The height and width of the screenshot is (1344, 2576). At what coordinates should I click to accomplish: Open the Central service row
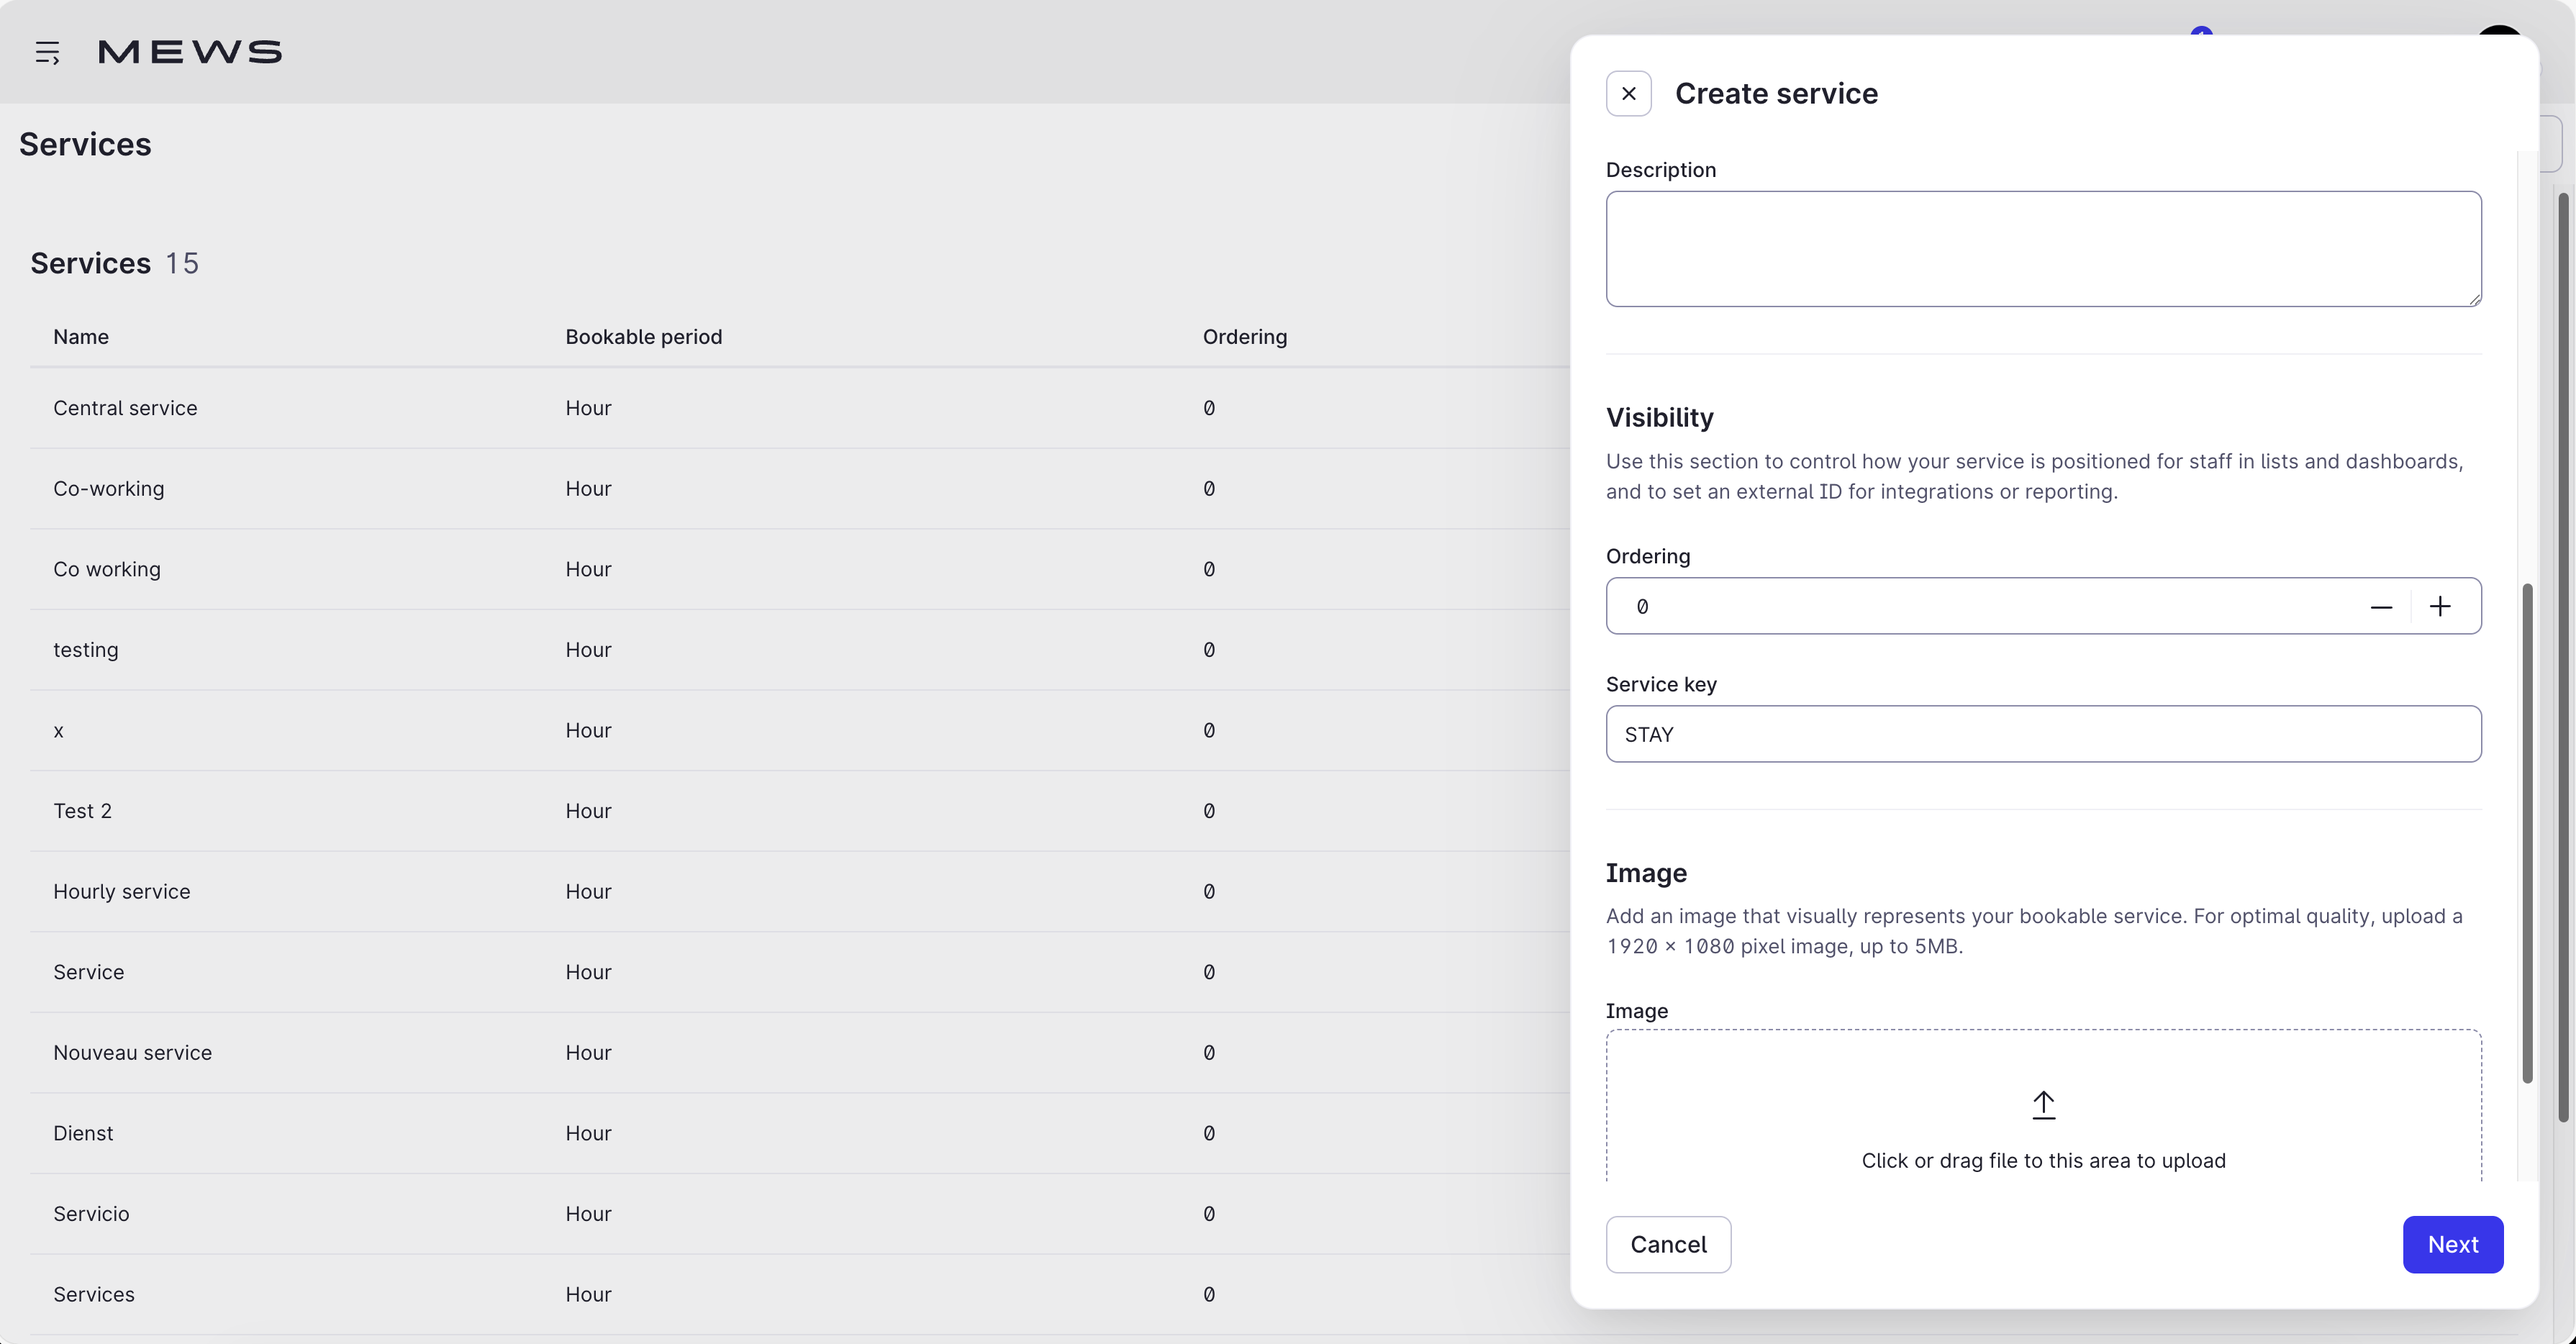pyautogui.click(x=800, y=408)
